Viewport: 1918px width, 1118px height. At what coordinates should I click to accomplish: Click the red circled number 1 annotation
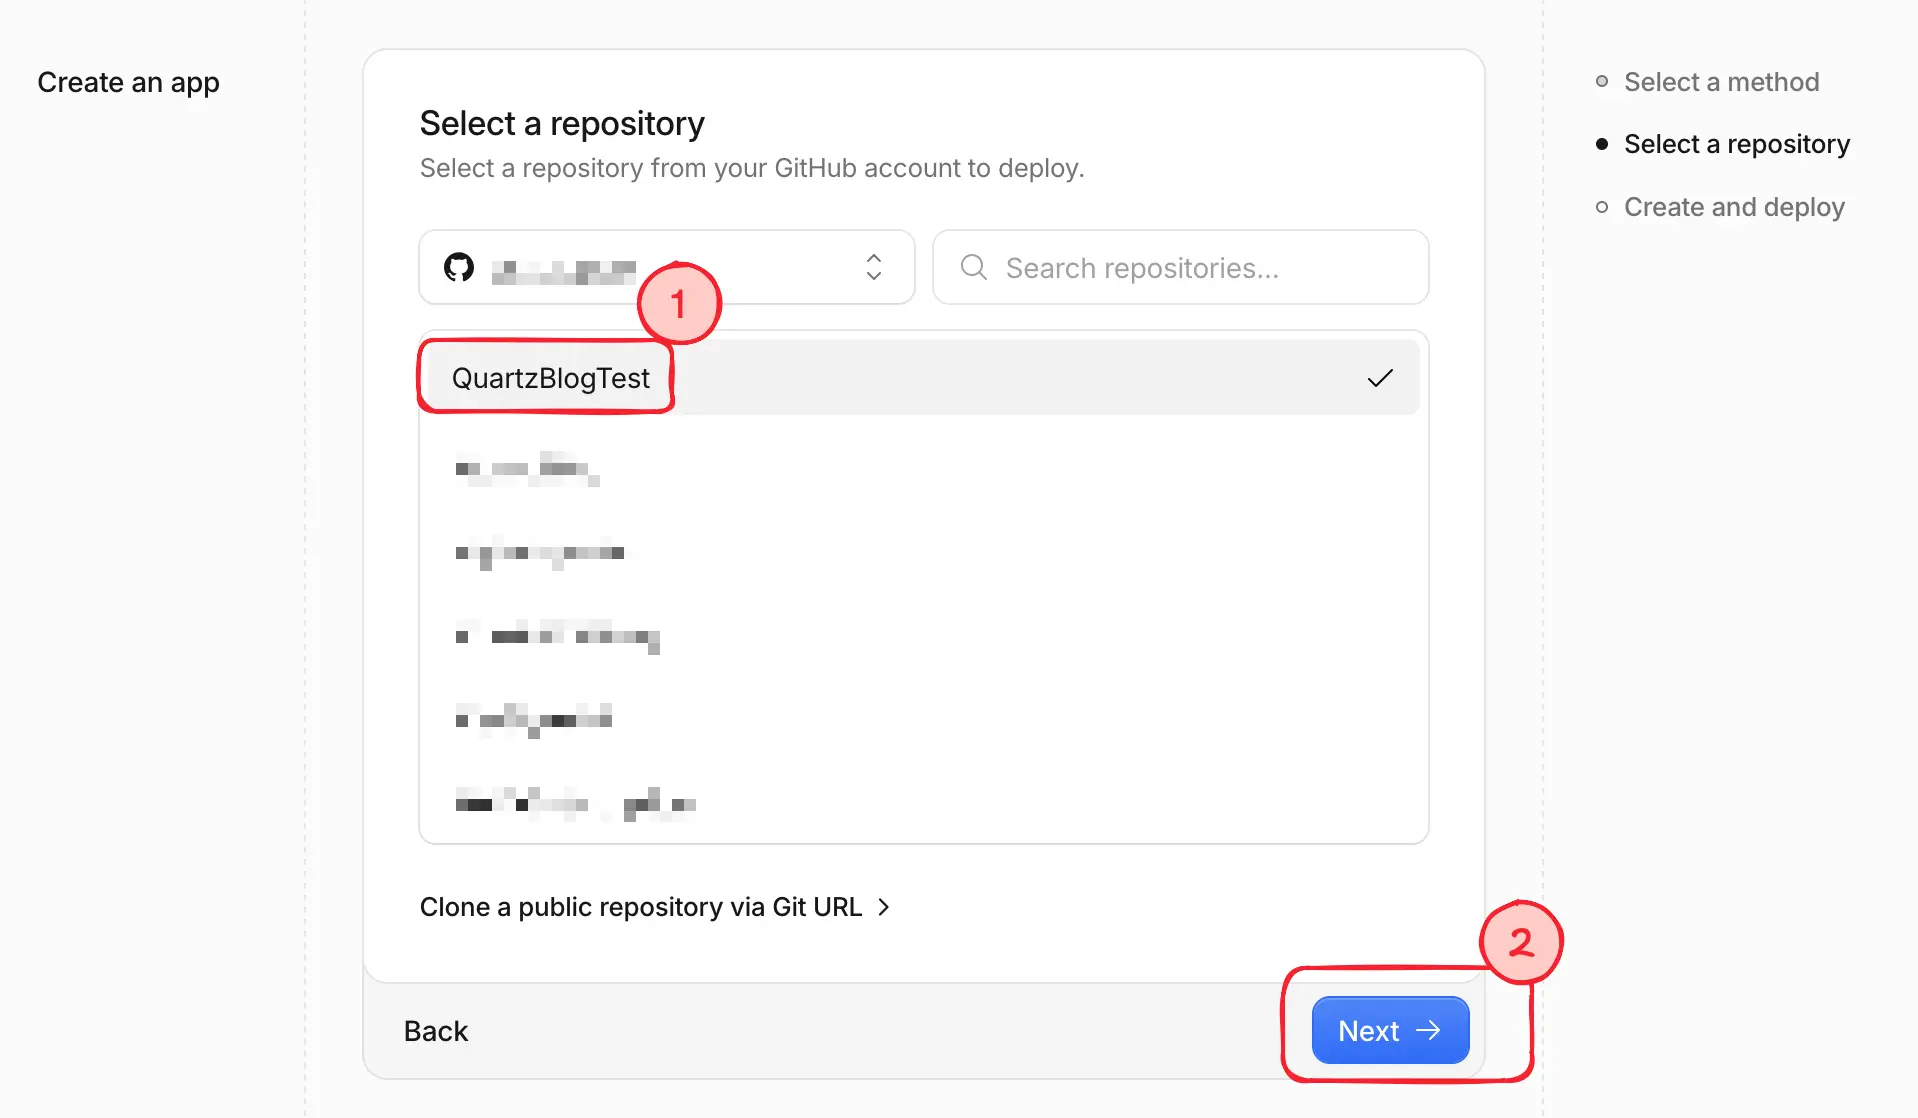(679, 303)
